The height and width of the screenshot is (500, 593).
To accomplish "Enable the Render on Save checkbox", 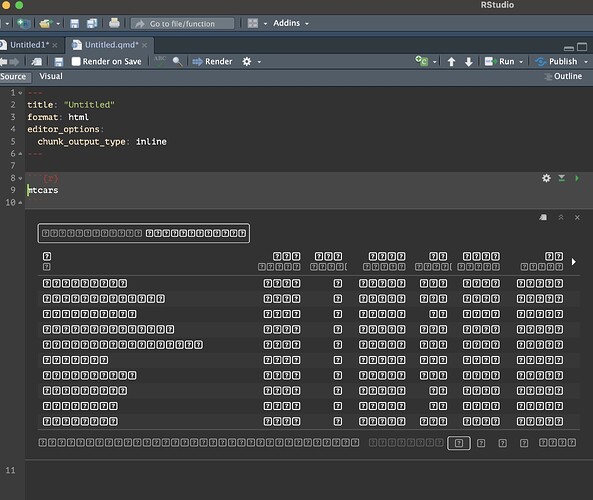I will (x=76, y=61).
